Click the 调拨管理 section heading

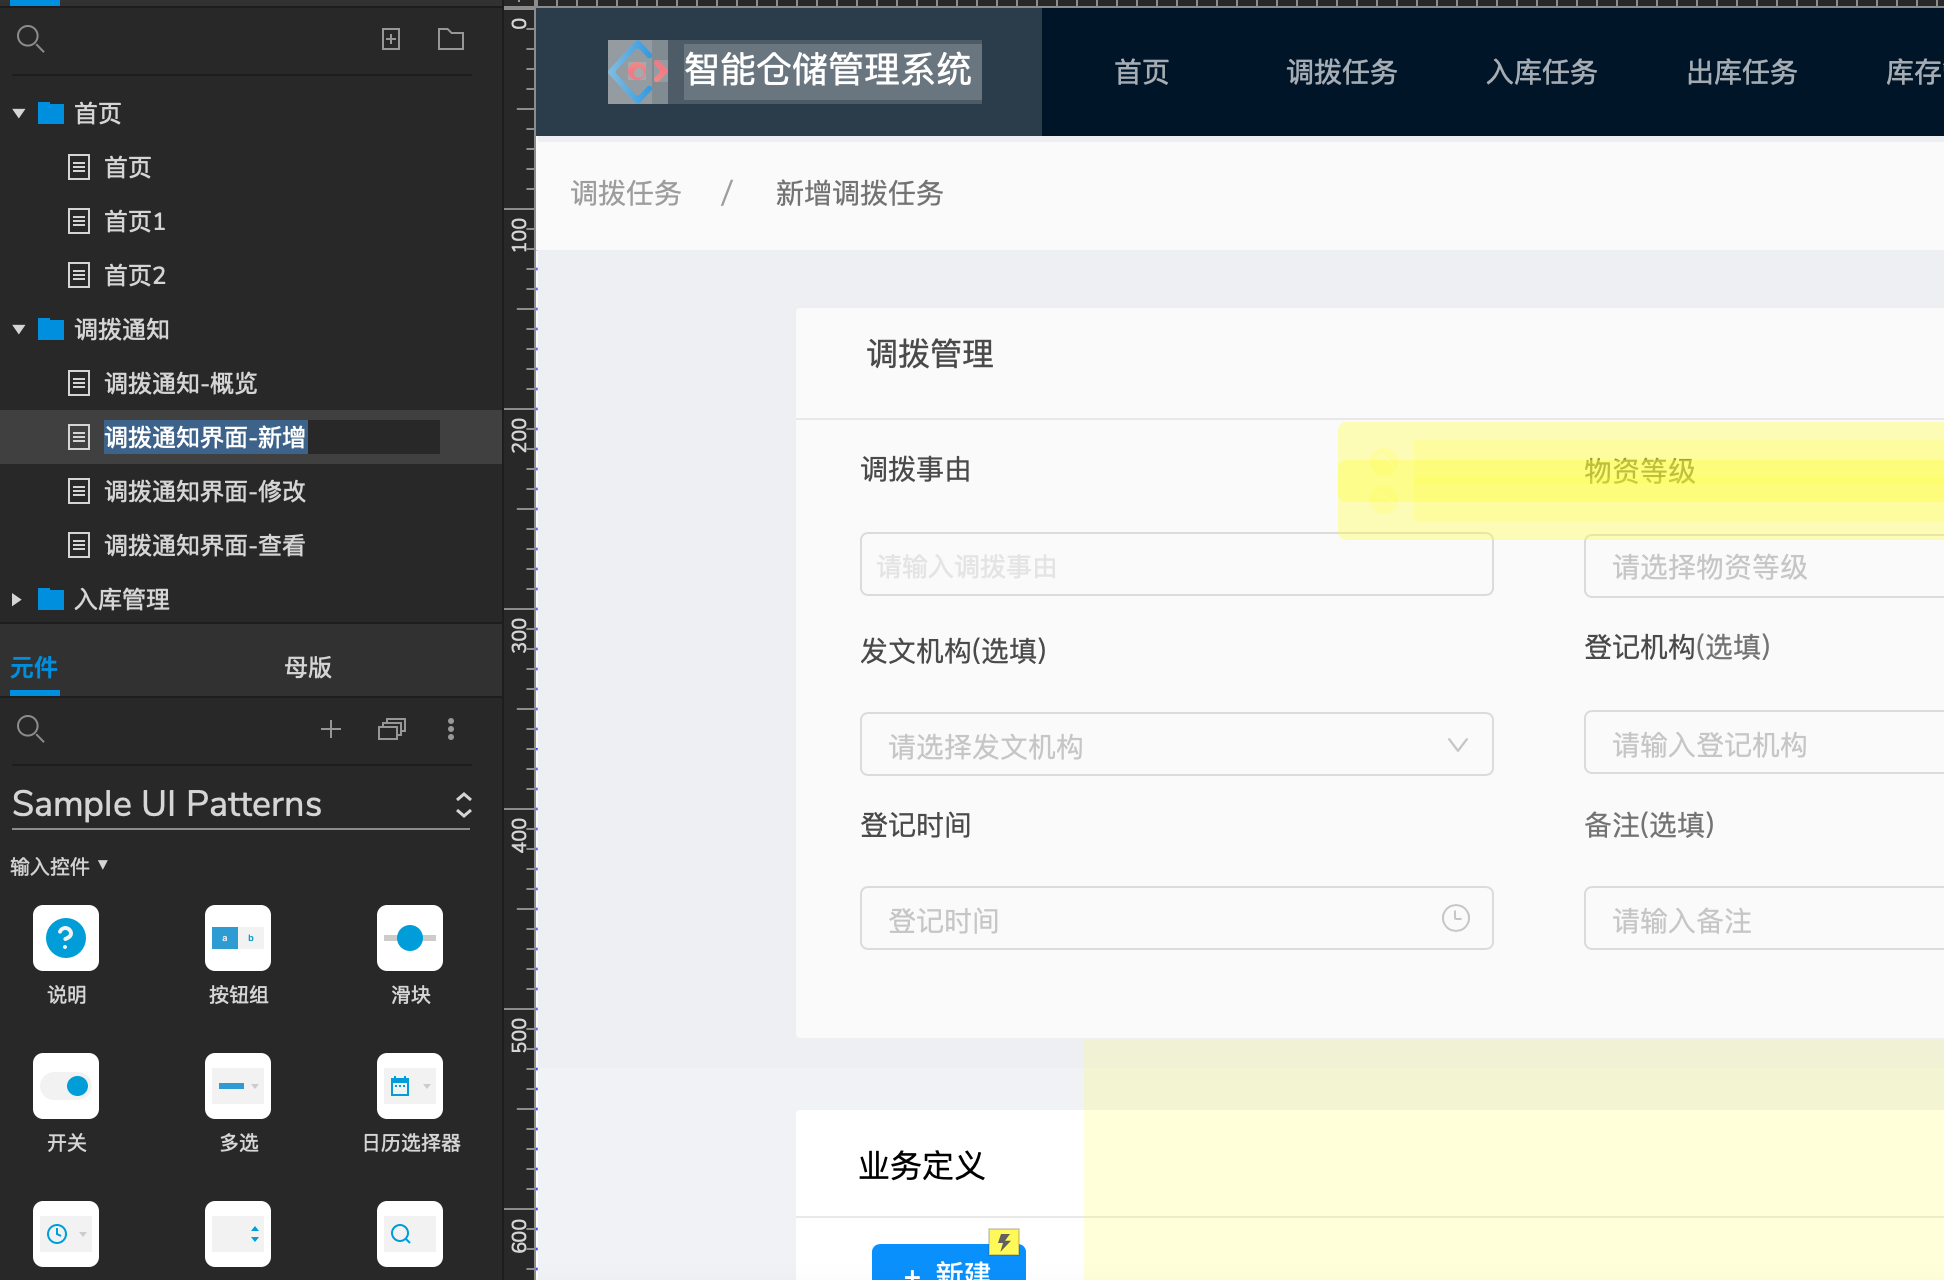tap(930, 354)
